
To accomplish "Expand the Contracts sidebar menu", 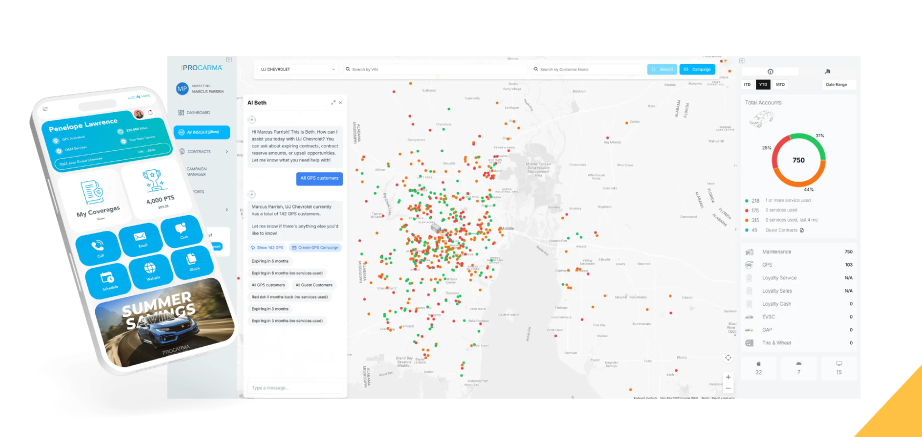I will point(203,151).
